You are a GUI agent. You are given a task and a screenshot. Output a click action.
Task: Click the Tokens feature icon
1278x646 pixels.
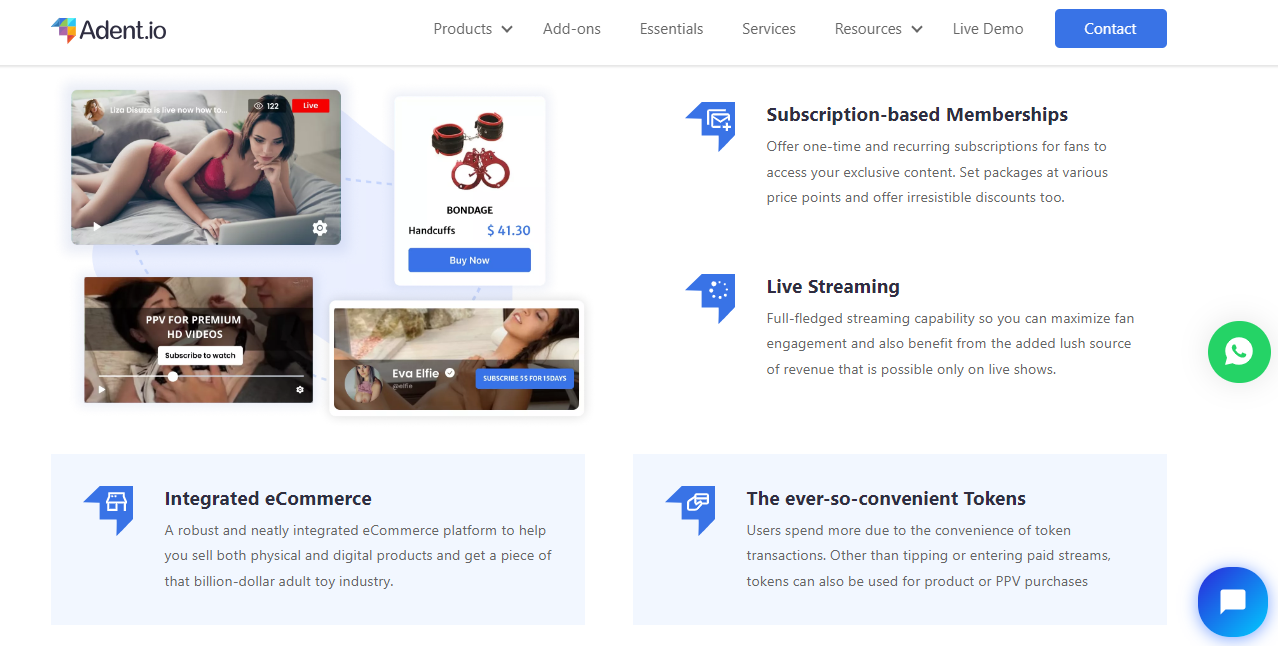pos(691,510)
